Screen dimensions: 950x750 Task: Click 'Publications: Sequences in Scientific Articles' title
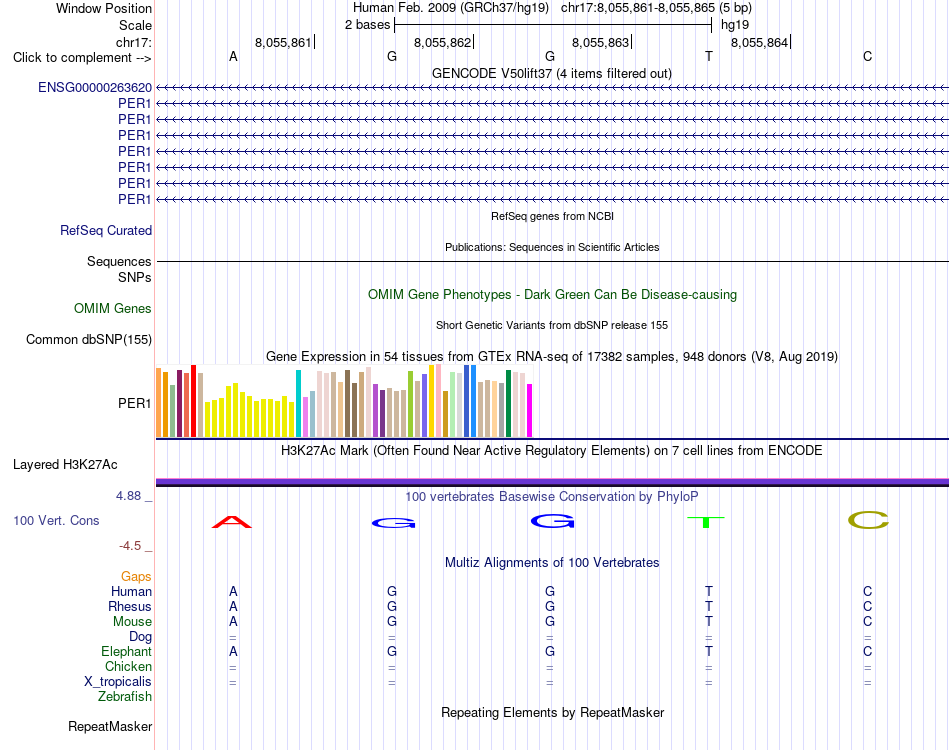(x=552, y=247)
